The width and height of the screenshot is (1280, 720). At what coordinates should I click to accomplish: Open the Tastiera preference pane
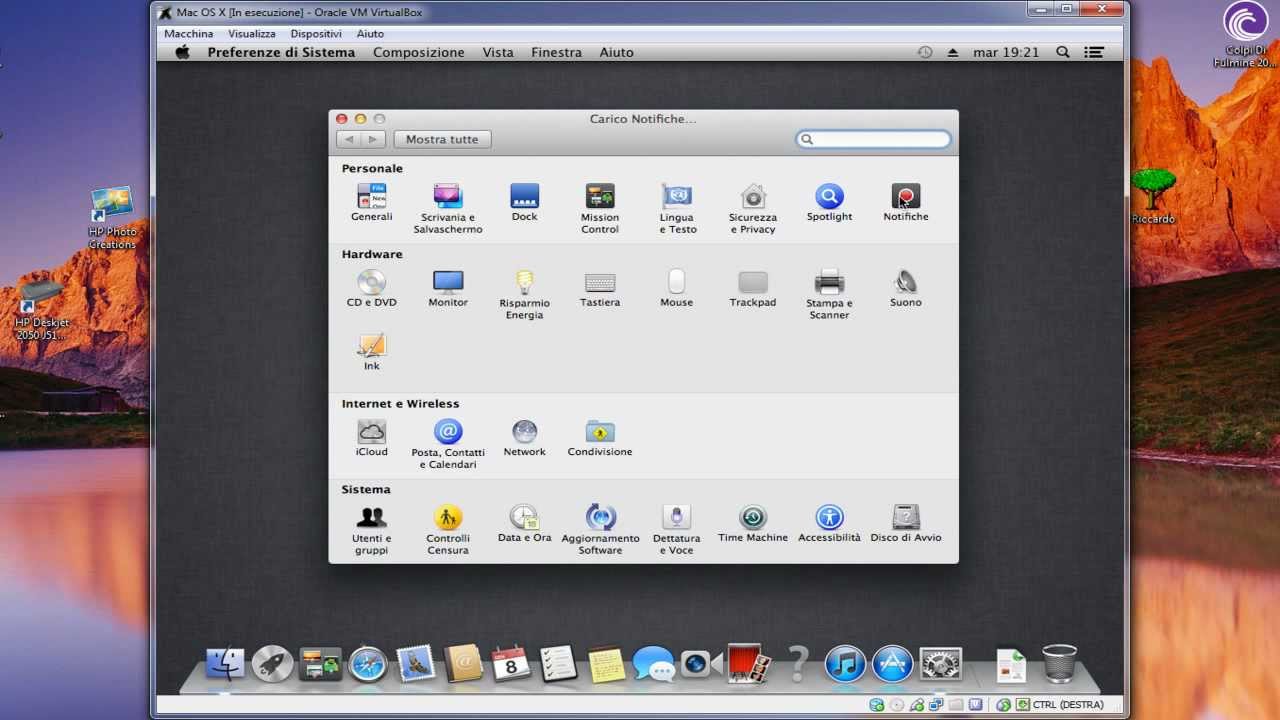[x=600, y=288]
